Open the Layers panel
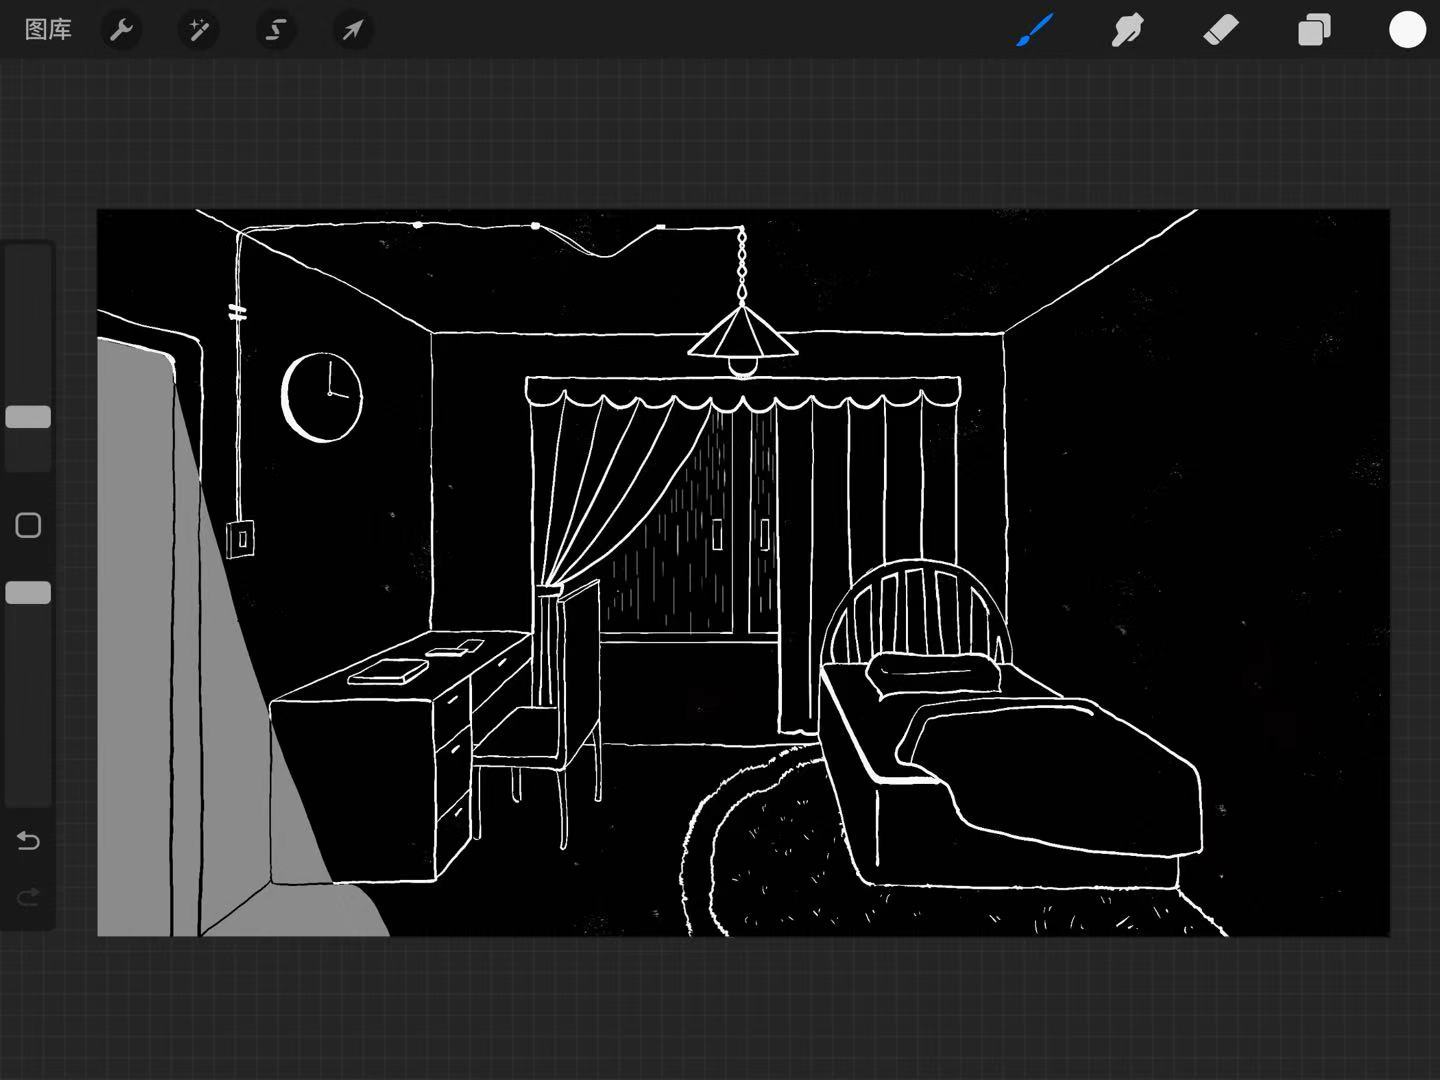The image size is (1440, 1080). [x=1314, y=30]
